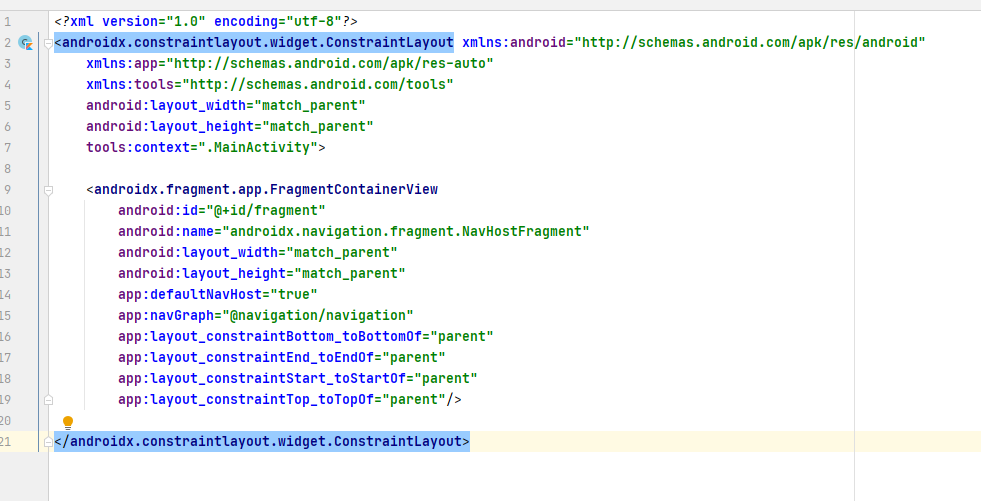Click the related Kotlin file gutter icon

click(x=25, y=43)
